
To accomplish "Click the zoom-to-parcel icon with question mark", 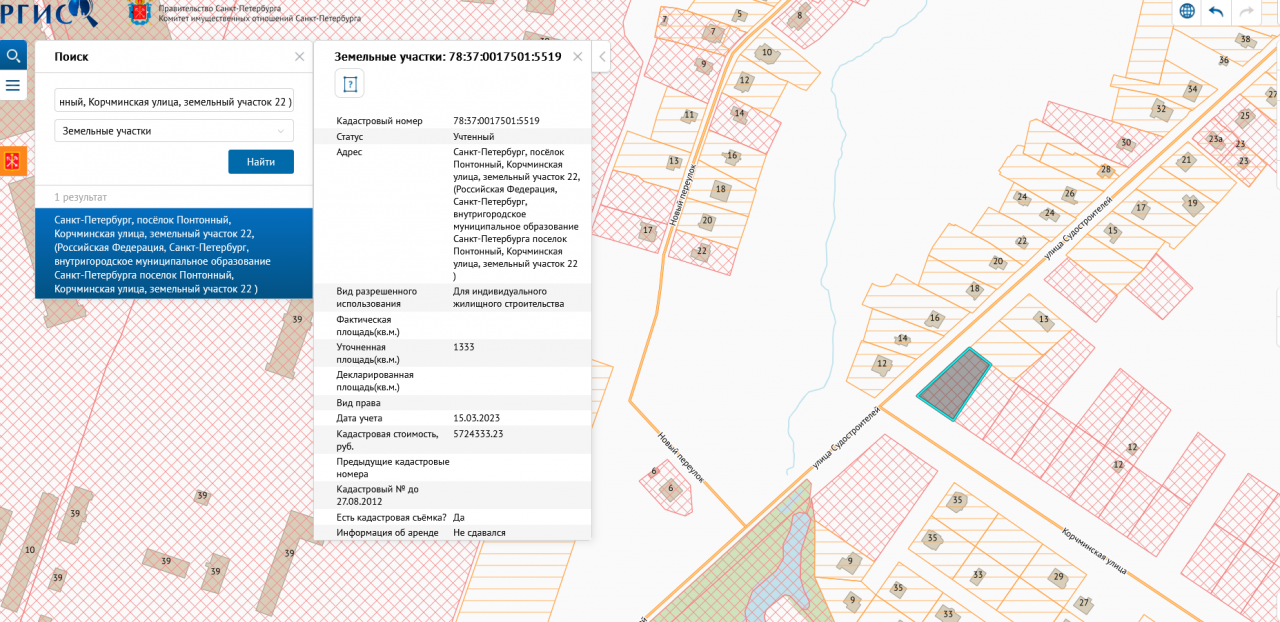I will coord(349,84).
